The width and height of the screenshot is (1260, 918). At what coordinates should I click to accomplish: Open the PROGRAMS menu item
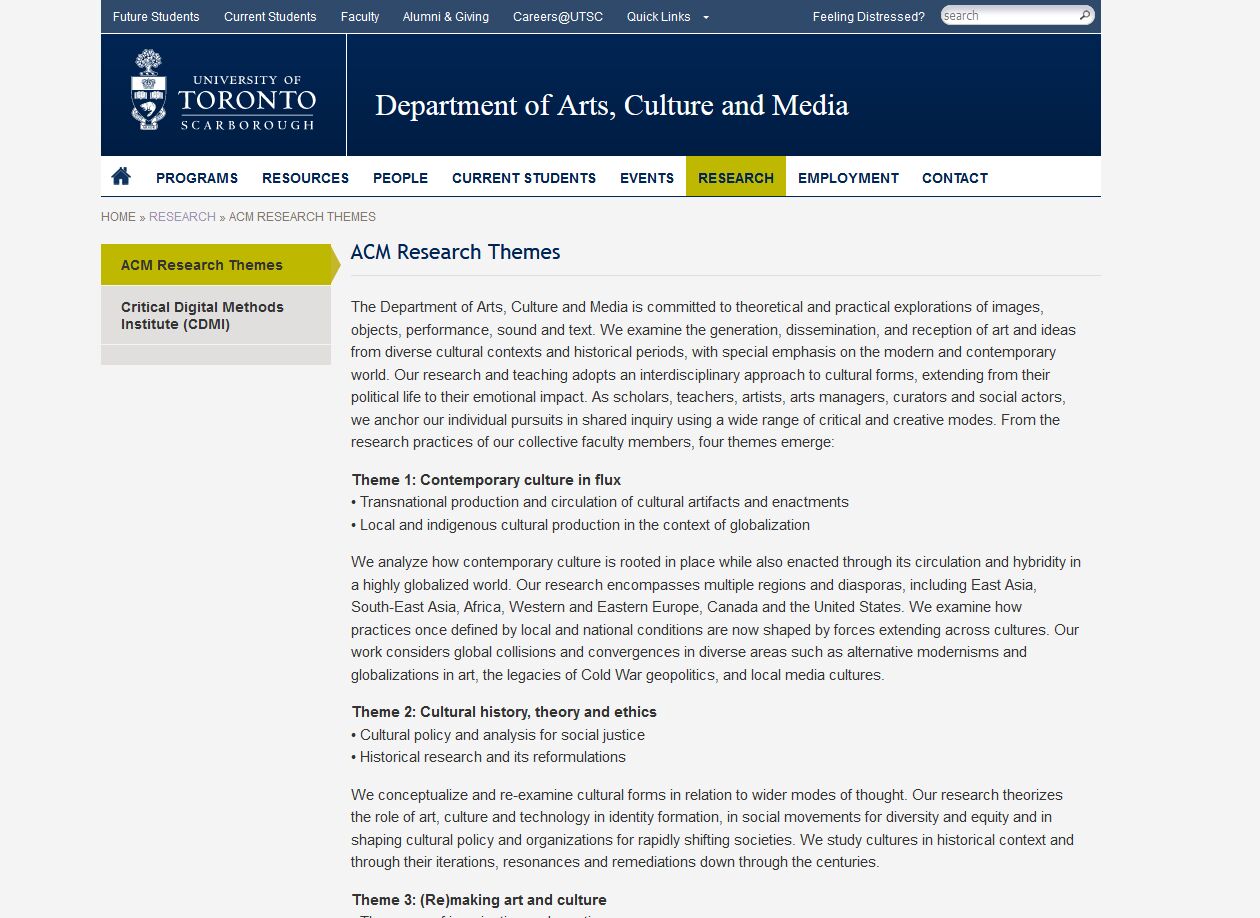[x=197, y=178]
